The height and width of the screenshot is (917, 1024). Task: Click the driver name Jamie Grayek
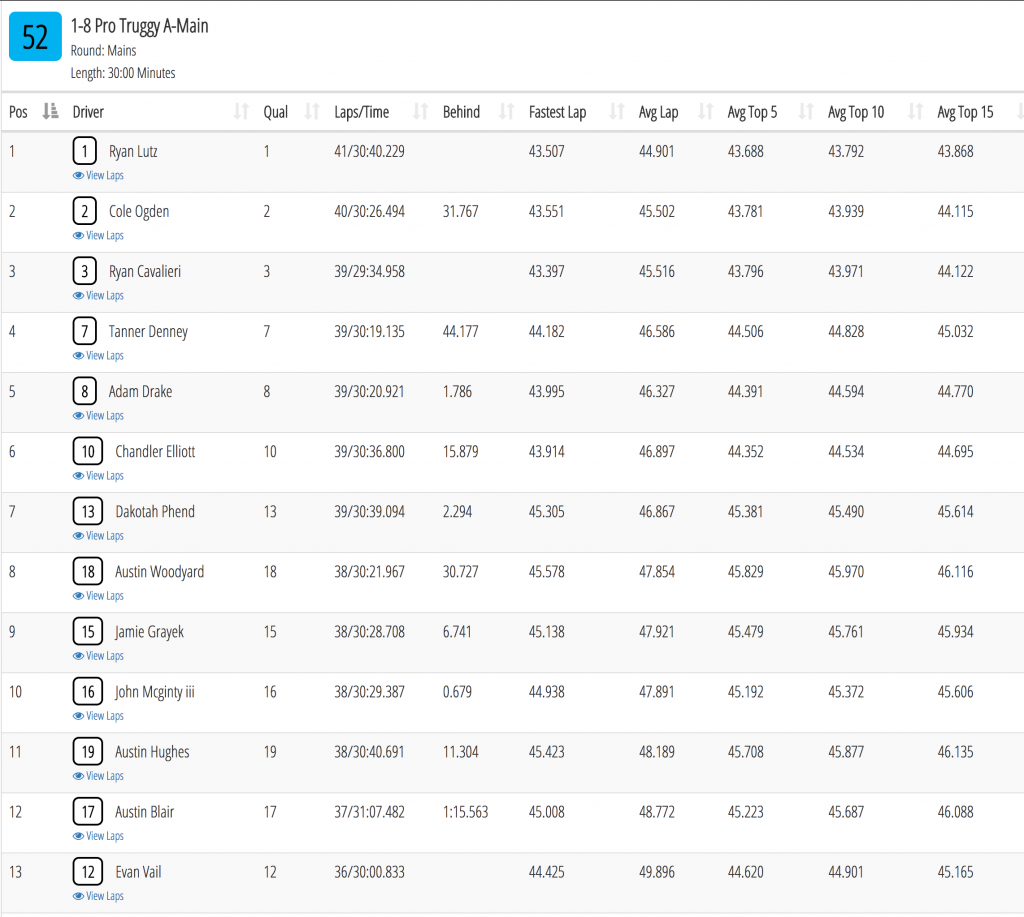pyautogui.click(x=150, y=632)
